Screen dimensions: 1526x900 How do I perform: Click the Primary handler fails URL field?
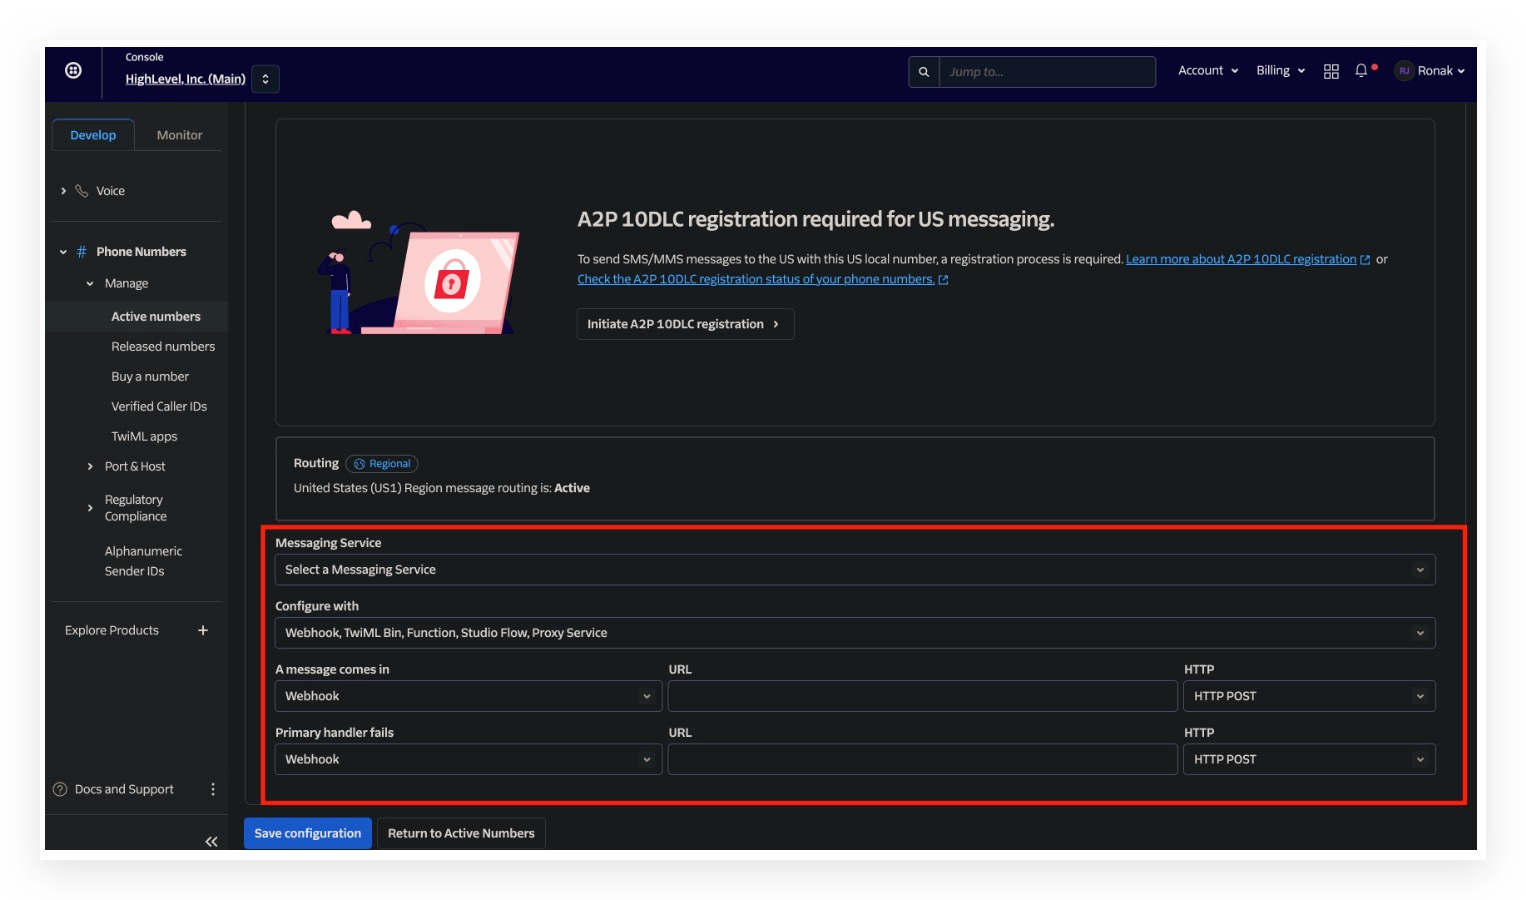click(922, 759)
